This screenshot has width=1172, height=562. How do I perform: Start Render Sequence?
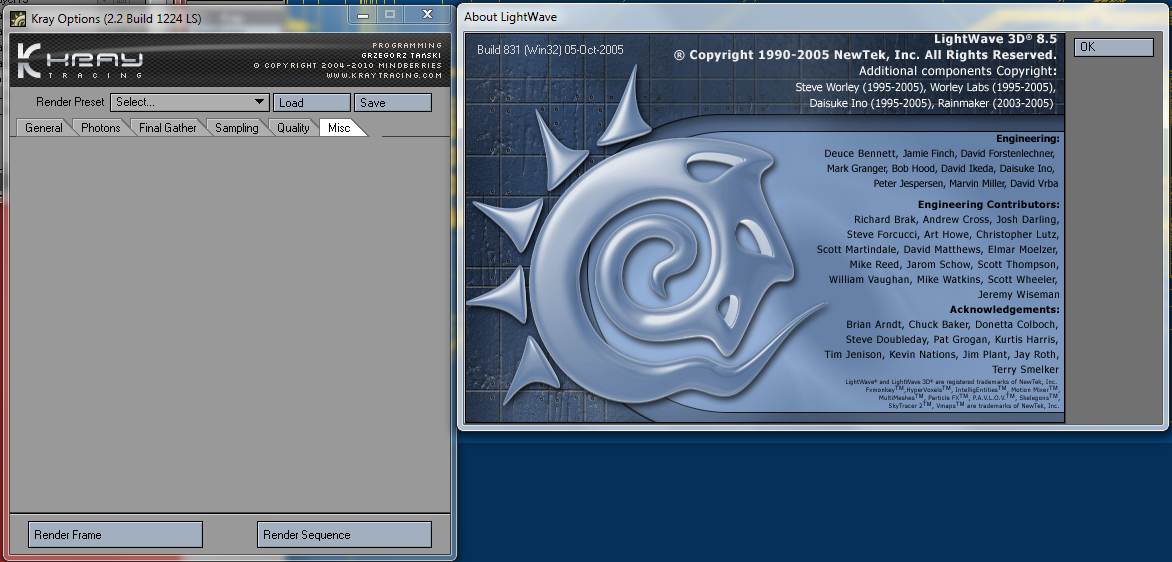pyautogui.click(x=344, y=535)
